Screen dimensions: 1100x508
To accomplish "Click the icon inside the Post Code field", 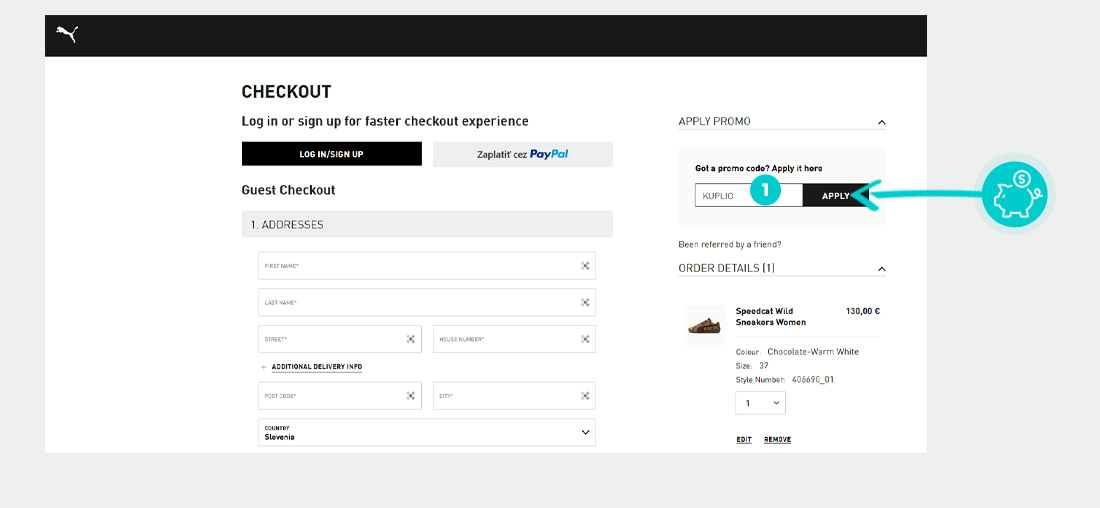I will pos(410,396).
